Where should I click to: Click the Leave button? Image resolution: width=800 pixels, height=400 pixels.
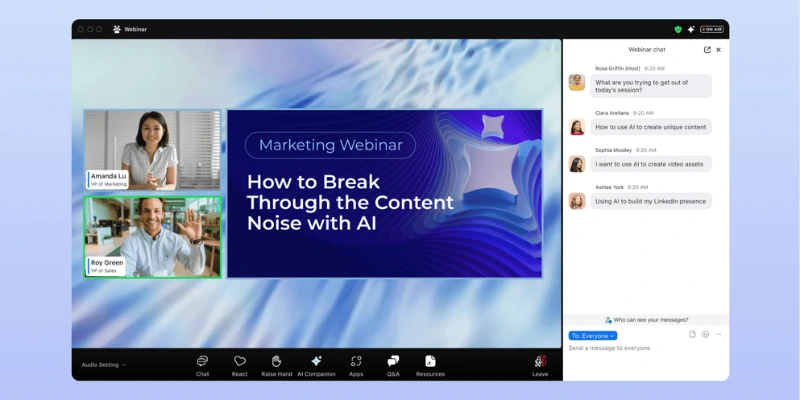pyautogui.click(x=540, y=364)
